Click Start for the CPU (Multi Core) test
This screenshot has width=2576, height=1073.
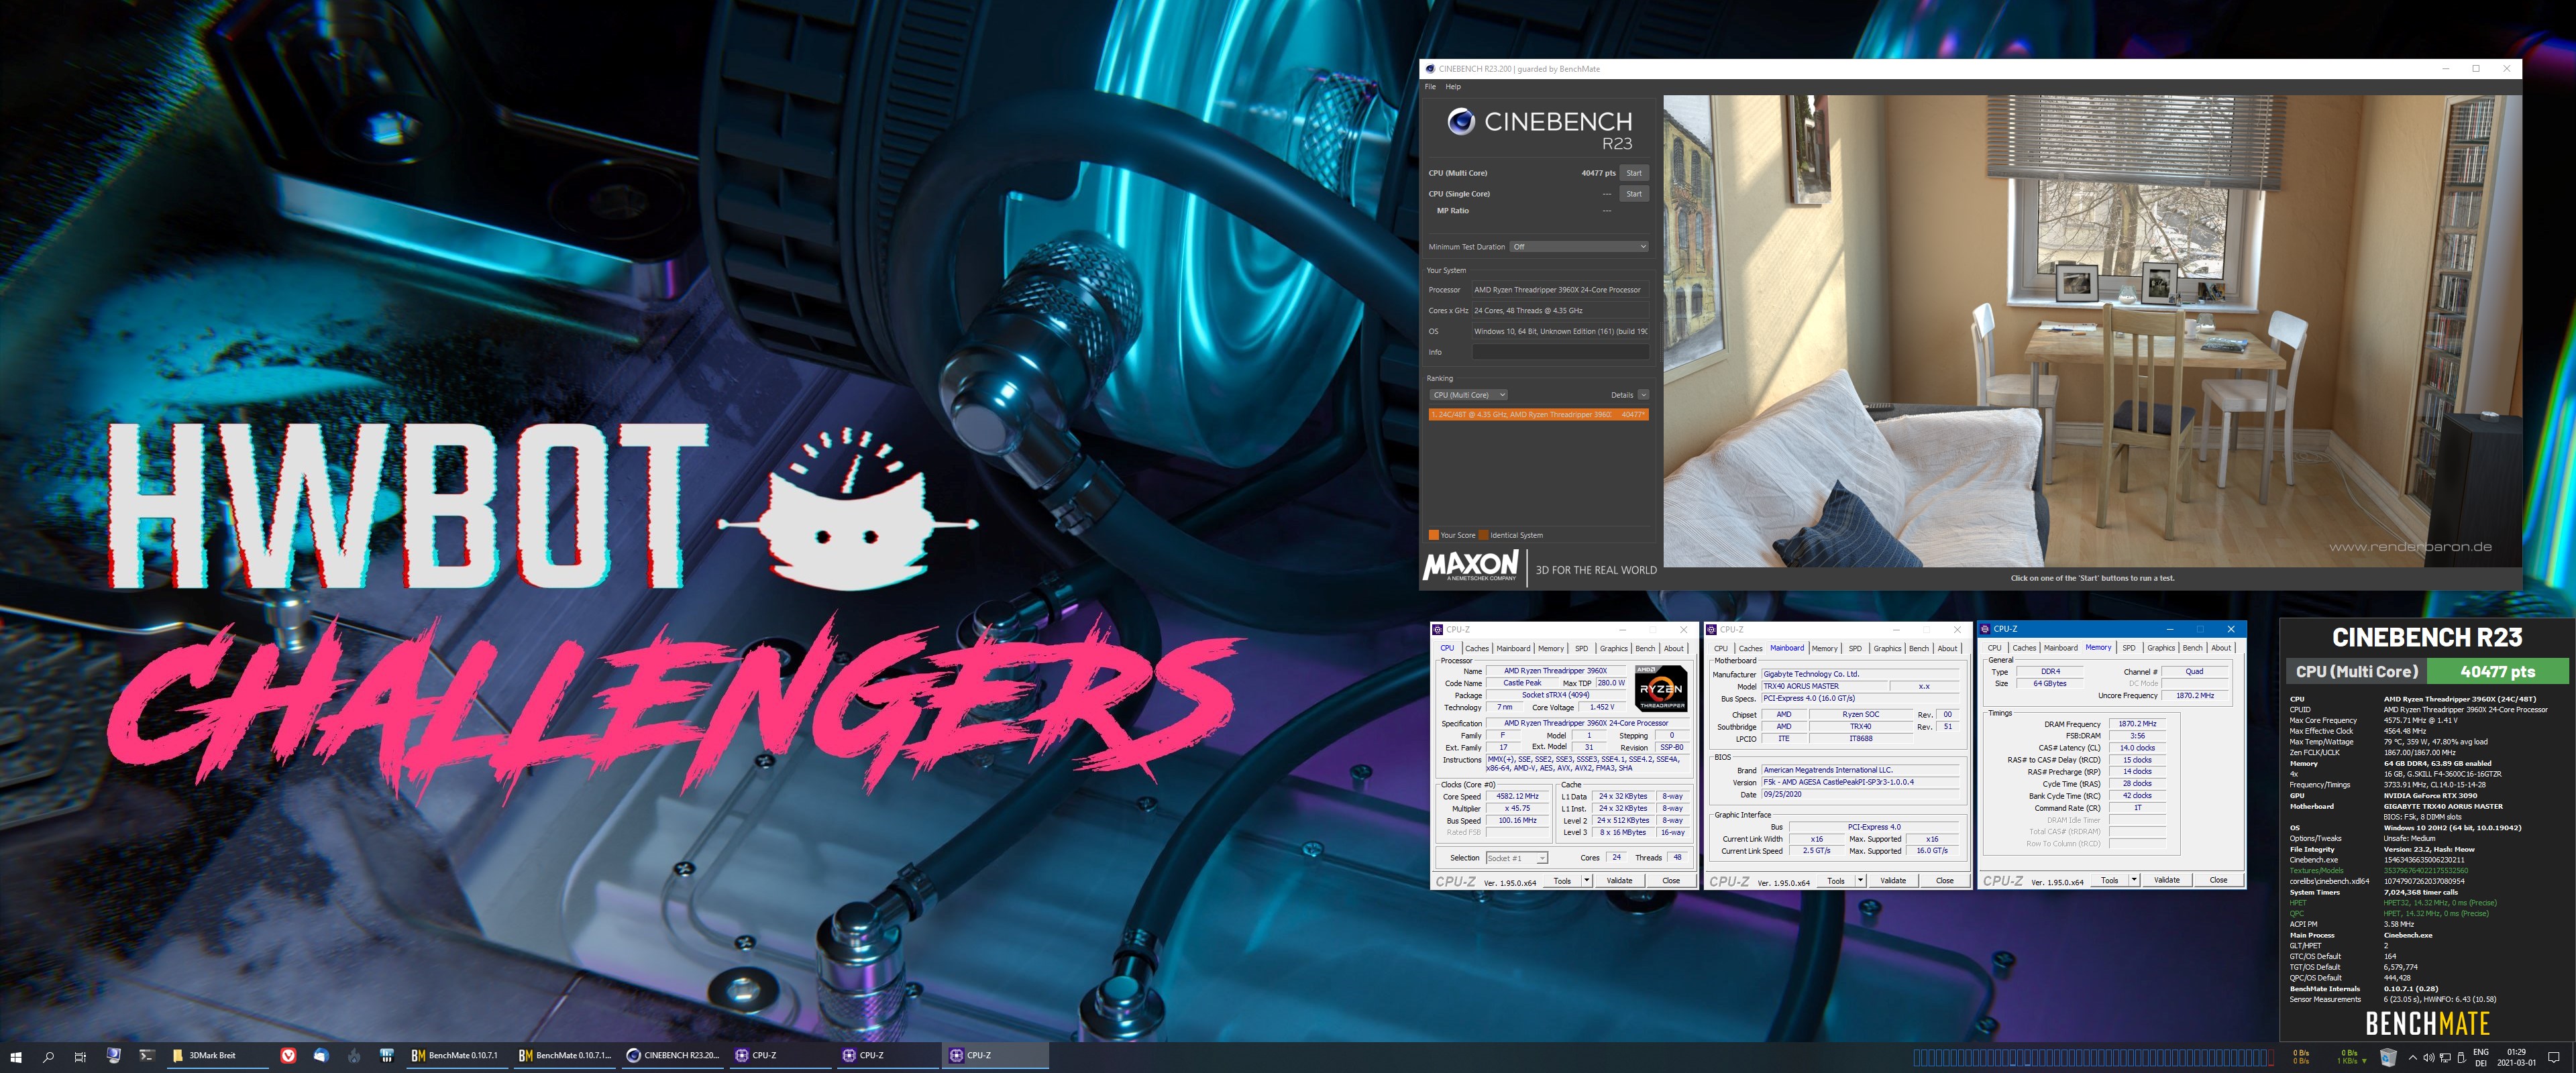(x=1633, y=173)
